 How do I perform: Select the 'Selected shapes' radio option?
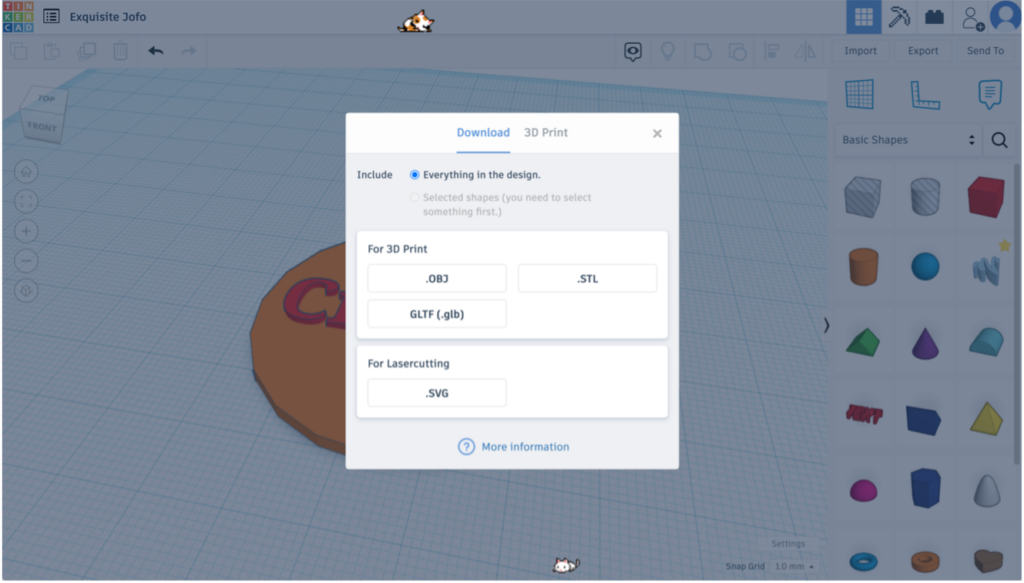point(415,197)
